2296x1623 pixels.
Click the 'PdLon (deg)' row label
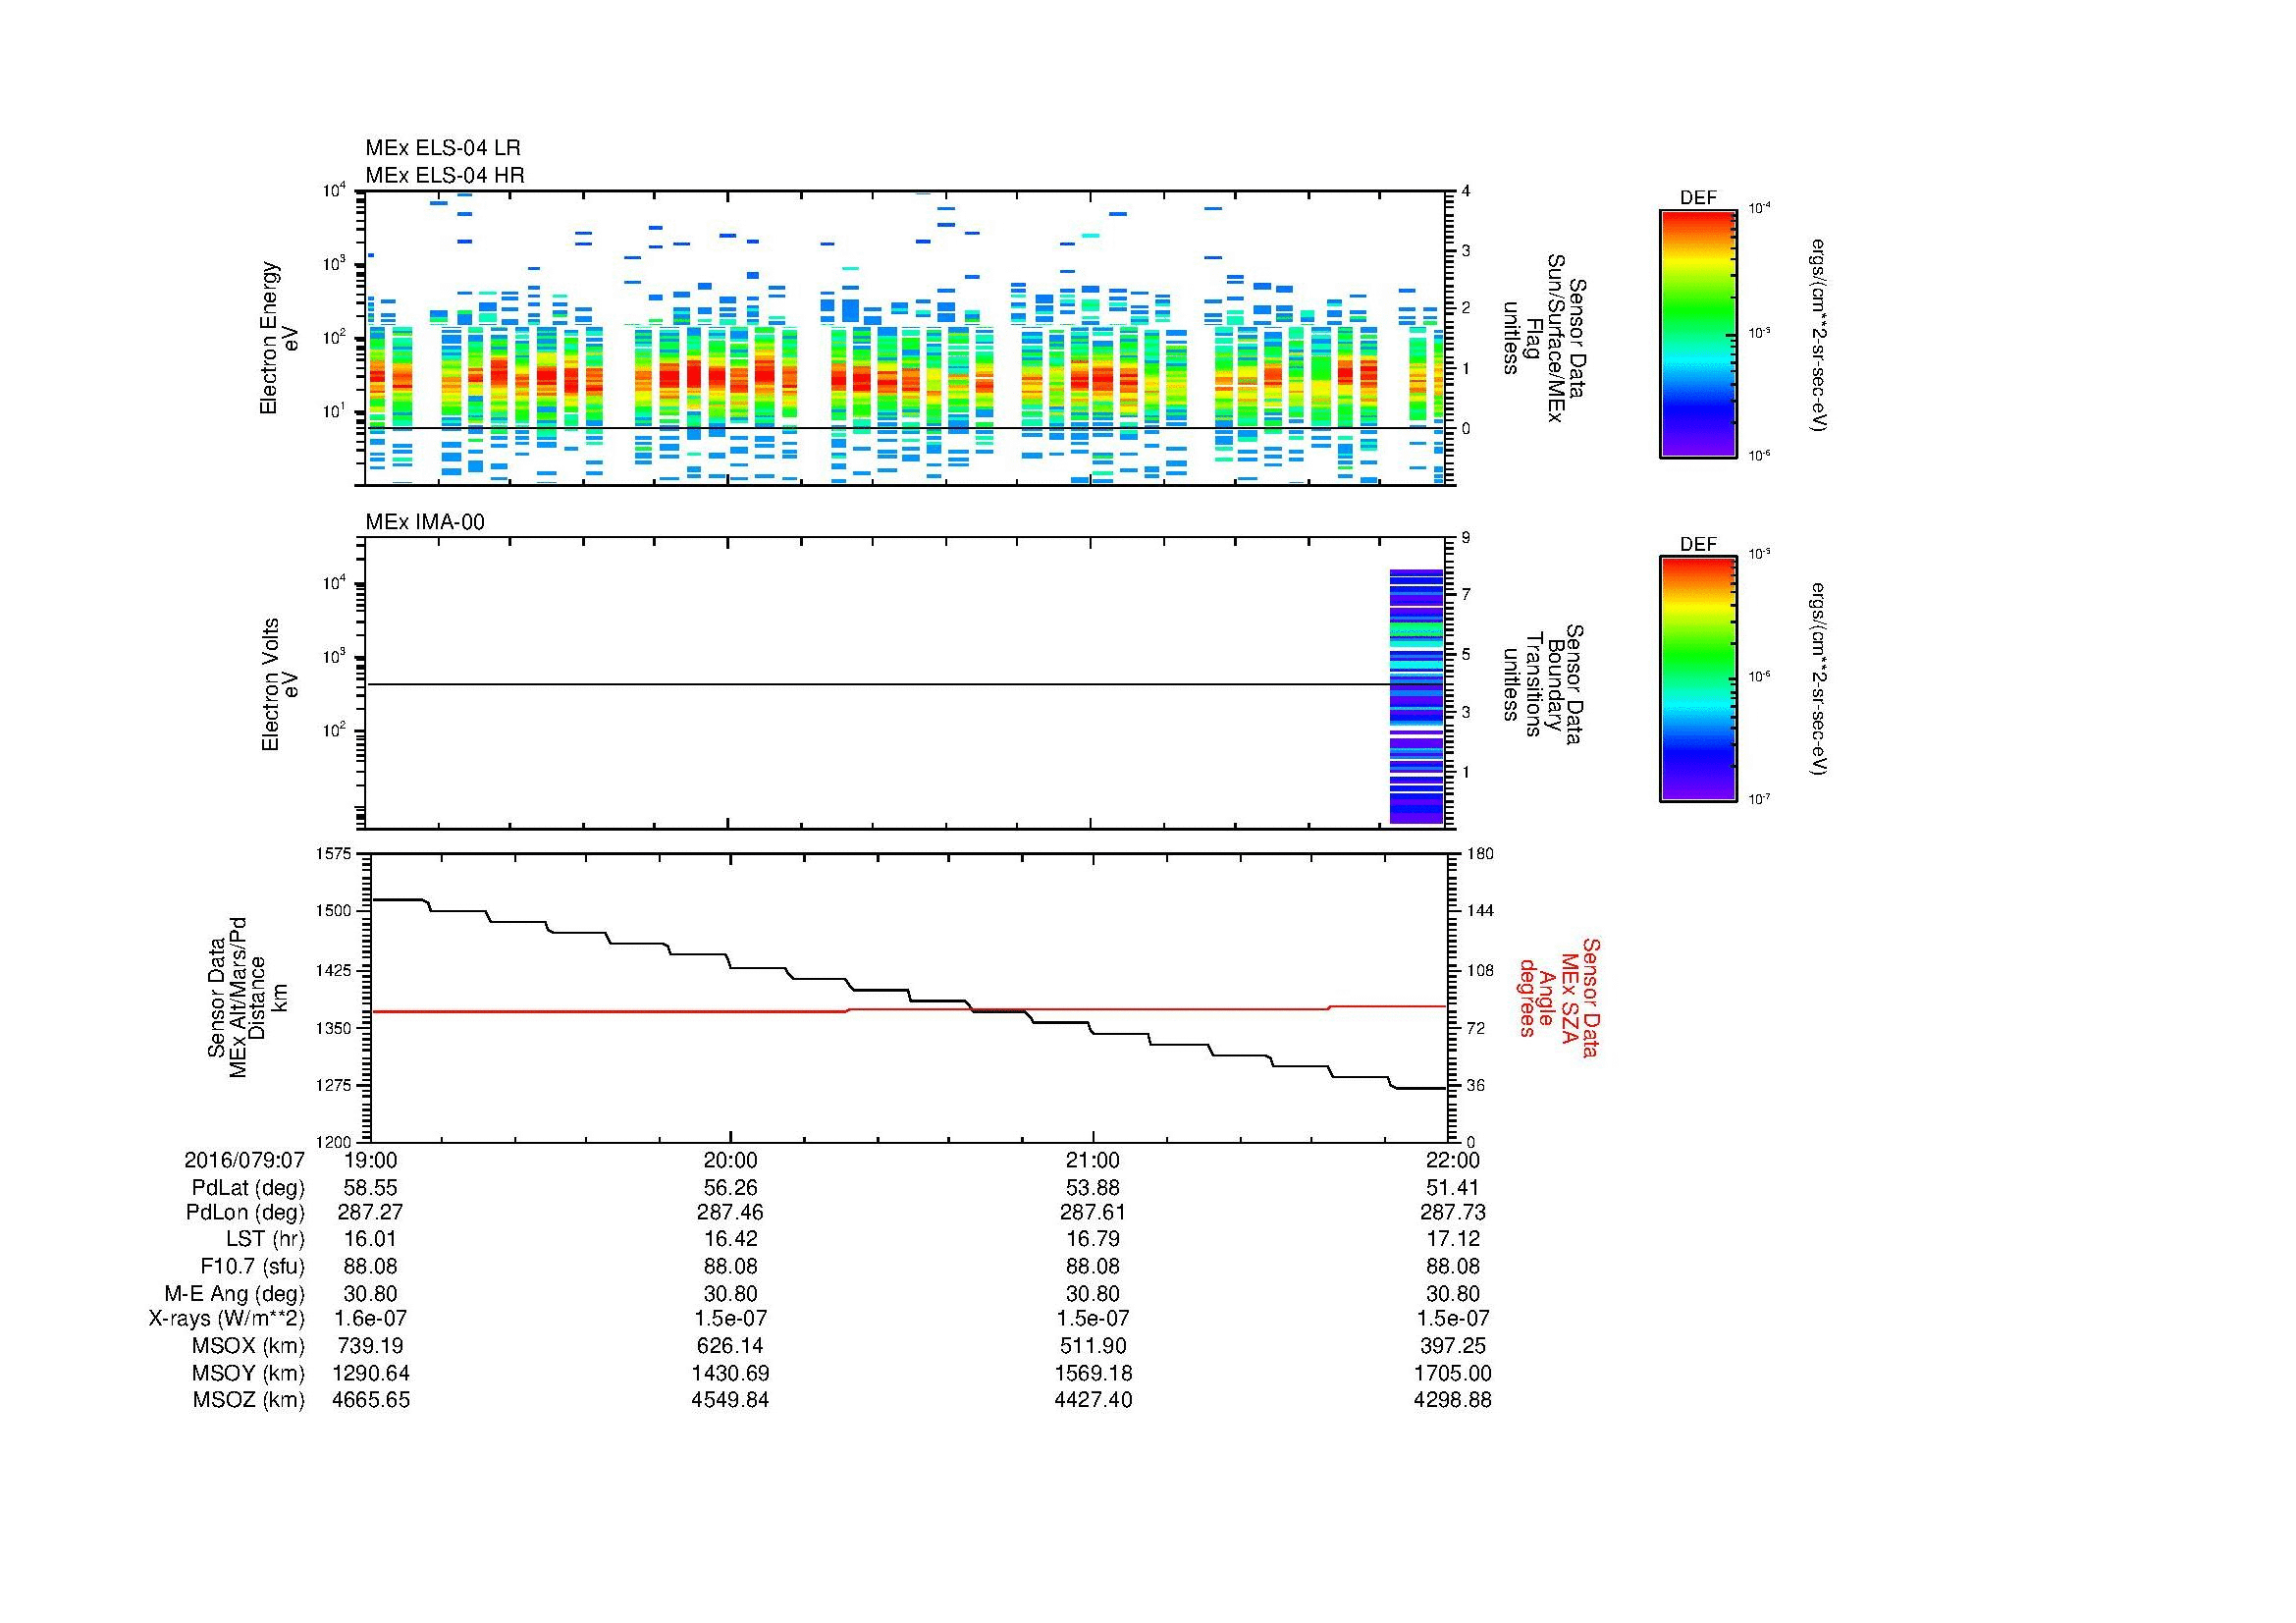tap(245, 1213)
